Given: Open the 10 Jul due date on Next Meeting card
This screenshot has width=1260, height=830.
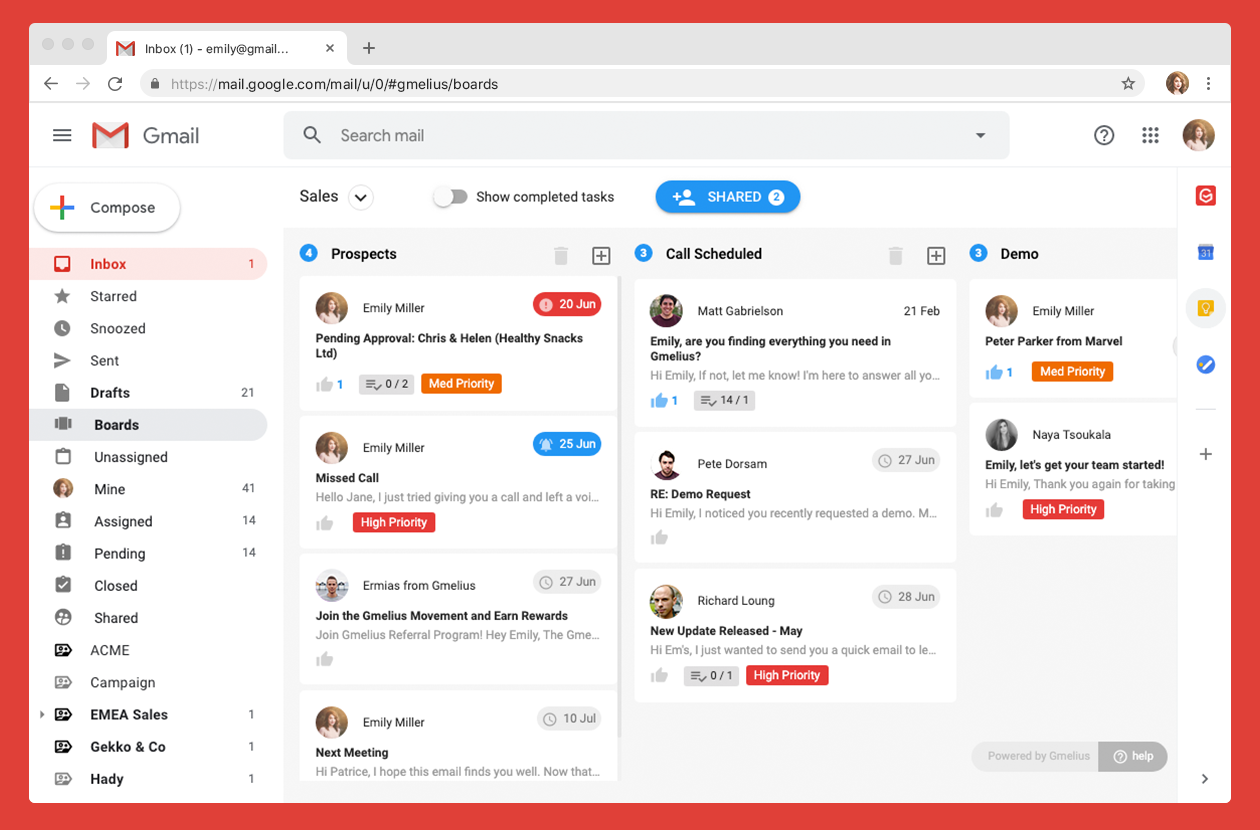Looking at the screenshot, I should tap(570, 718).
